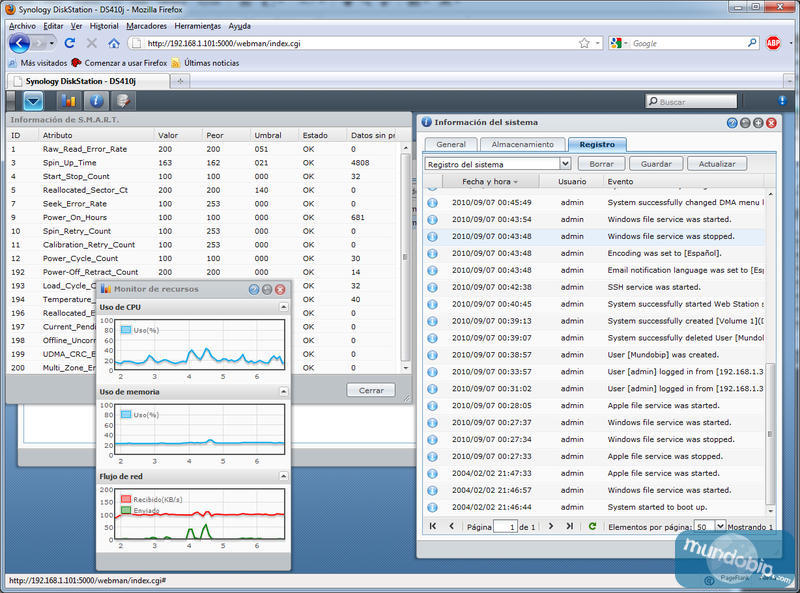This screenshot has width=800, height=593.
Task: Click the Google search magnifier icon
Action: coord(752,43)
